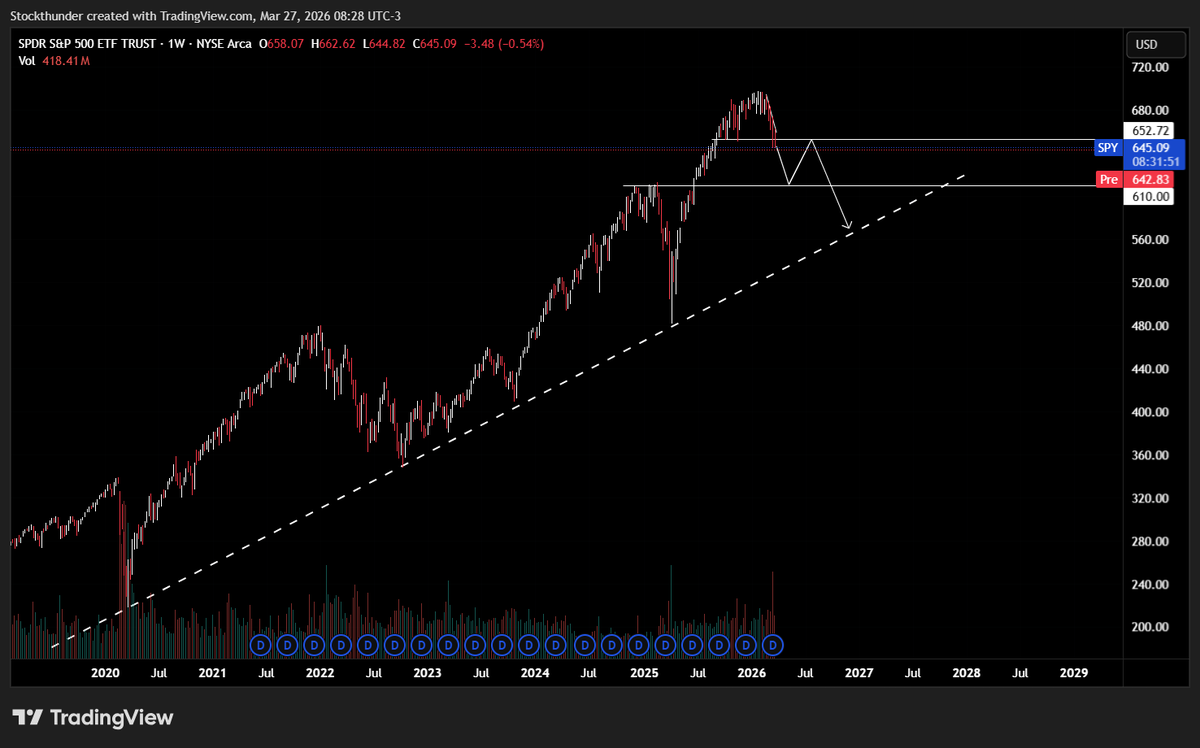Click the 2021 time axis label
Image resolution: width=1200 pixels, height=748 pixels.
pos(212,674)
